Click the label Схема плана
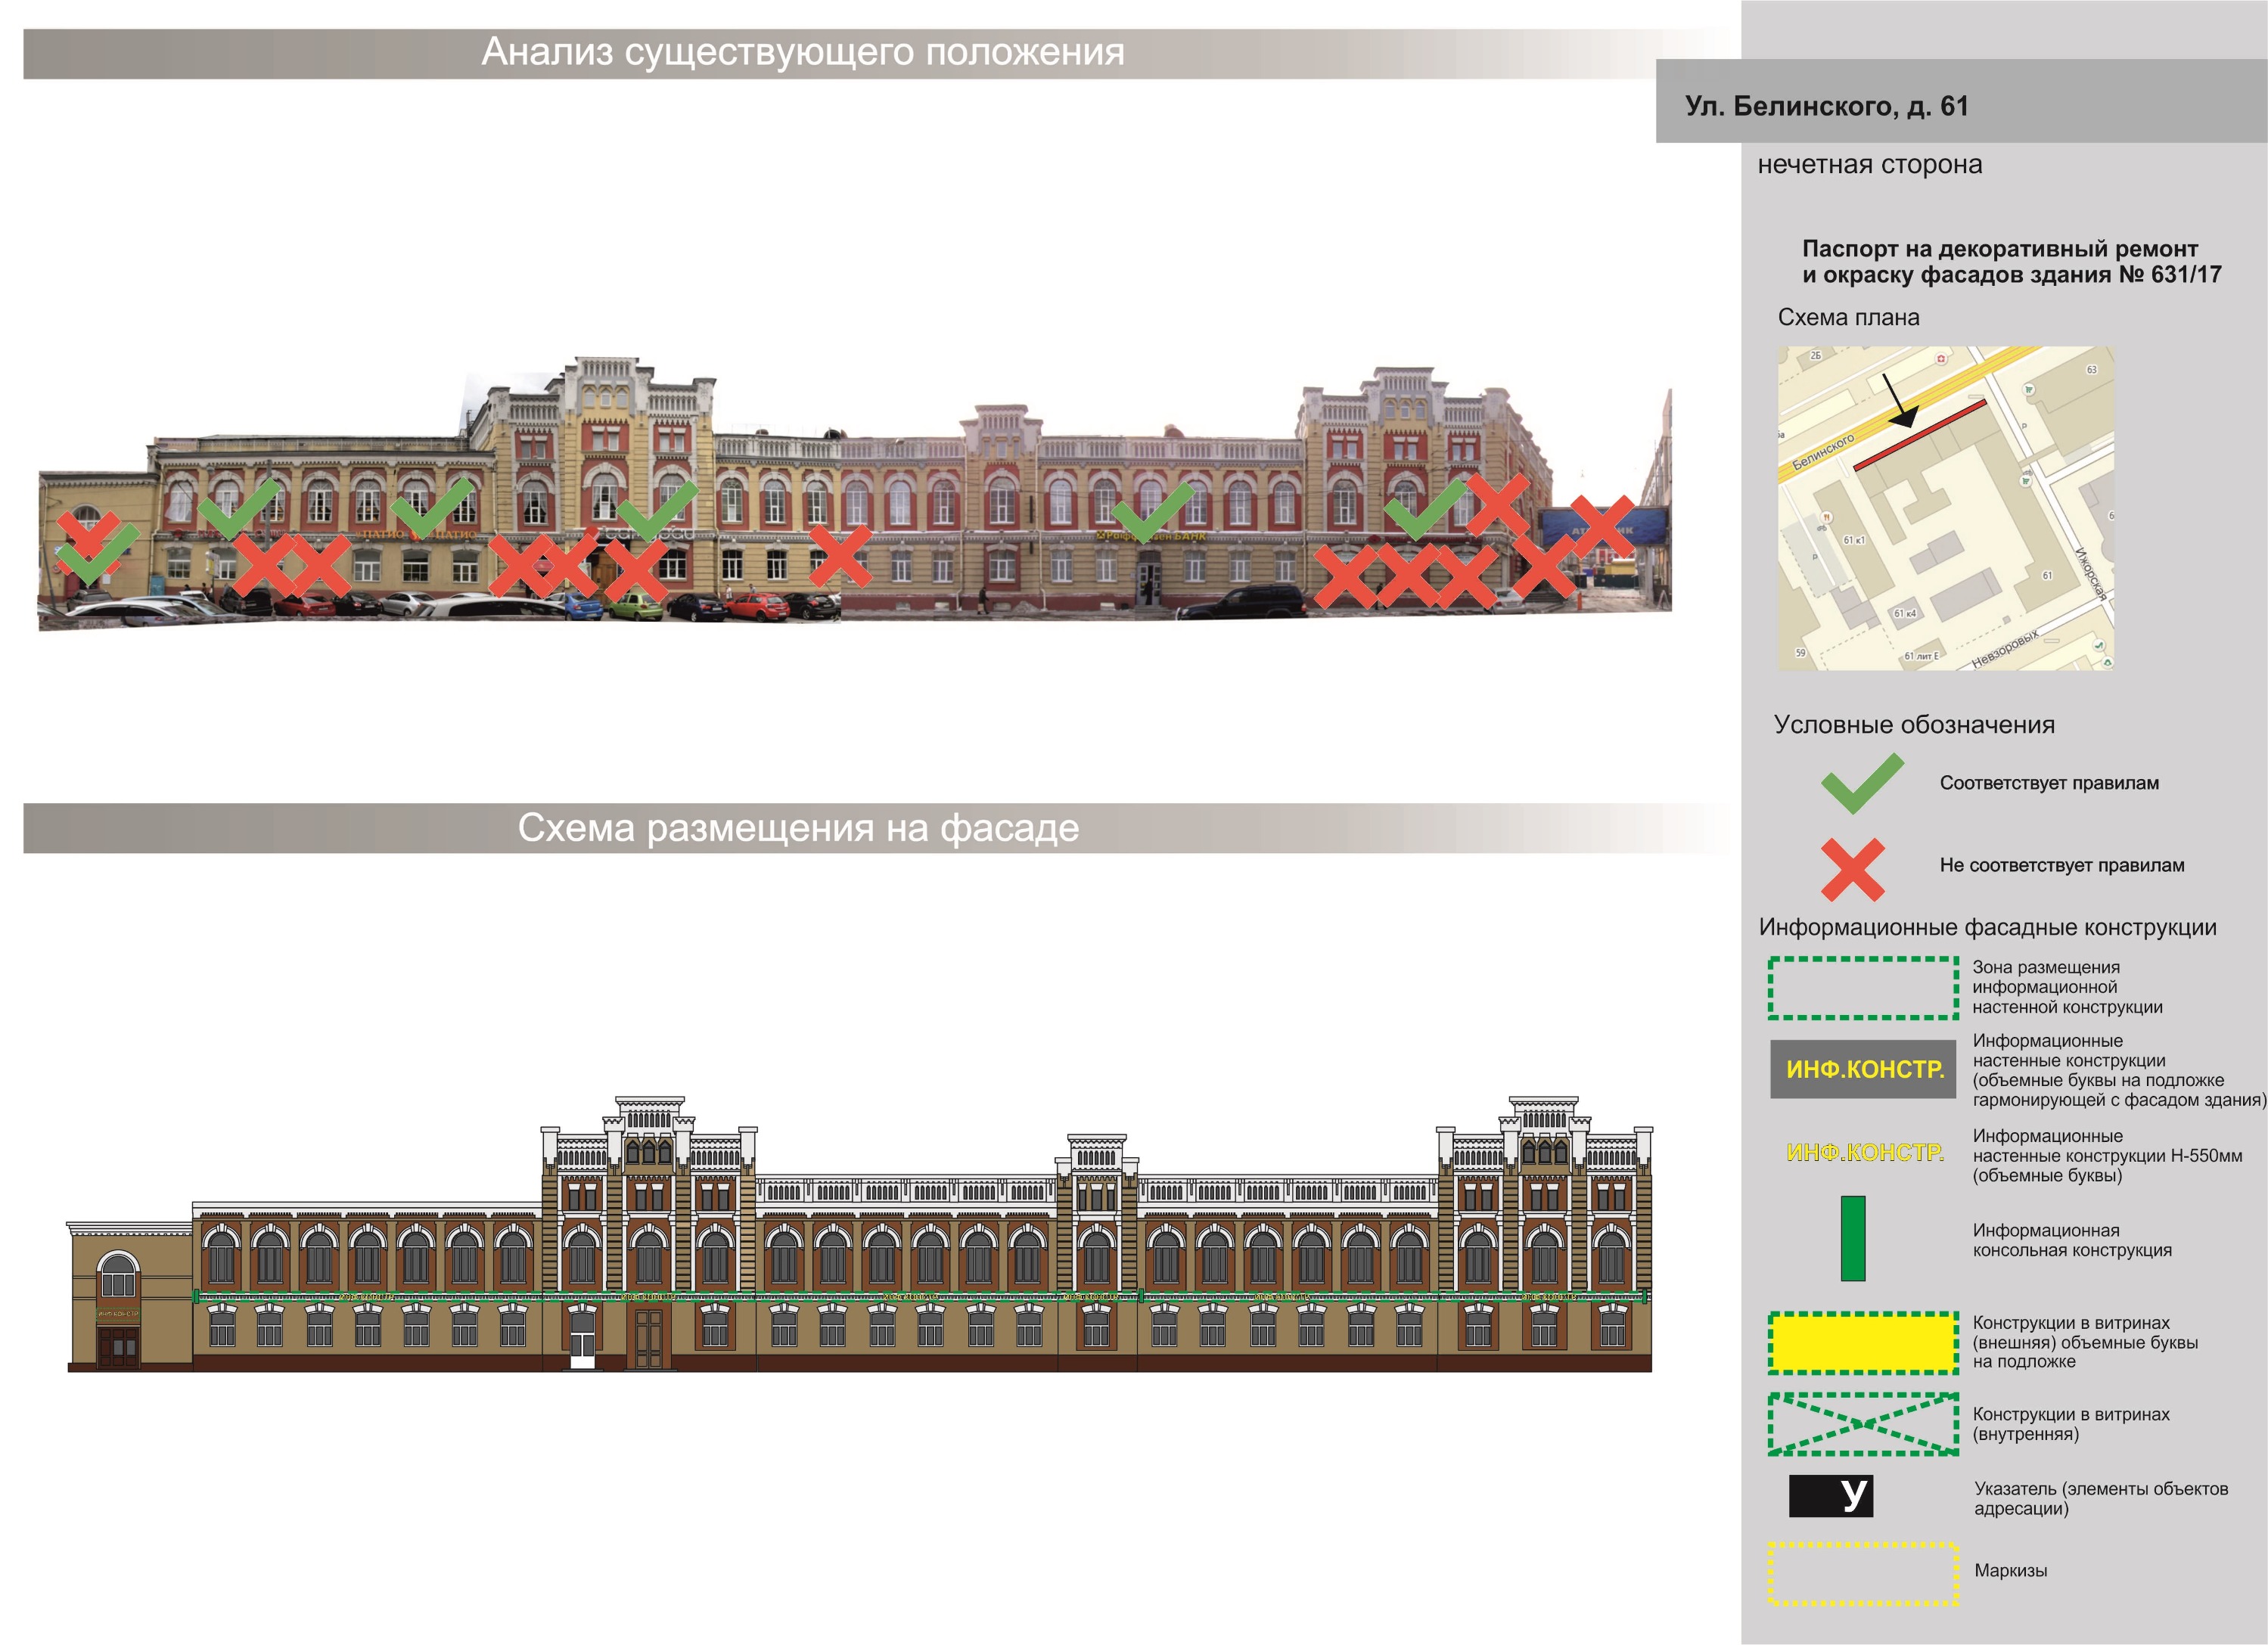Image resolution: width=2268 pixels, height=1645 pixels. coord(1849,317)
